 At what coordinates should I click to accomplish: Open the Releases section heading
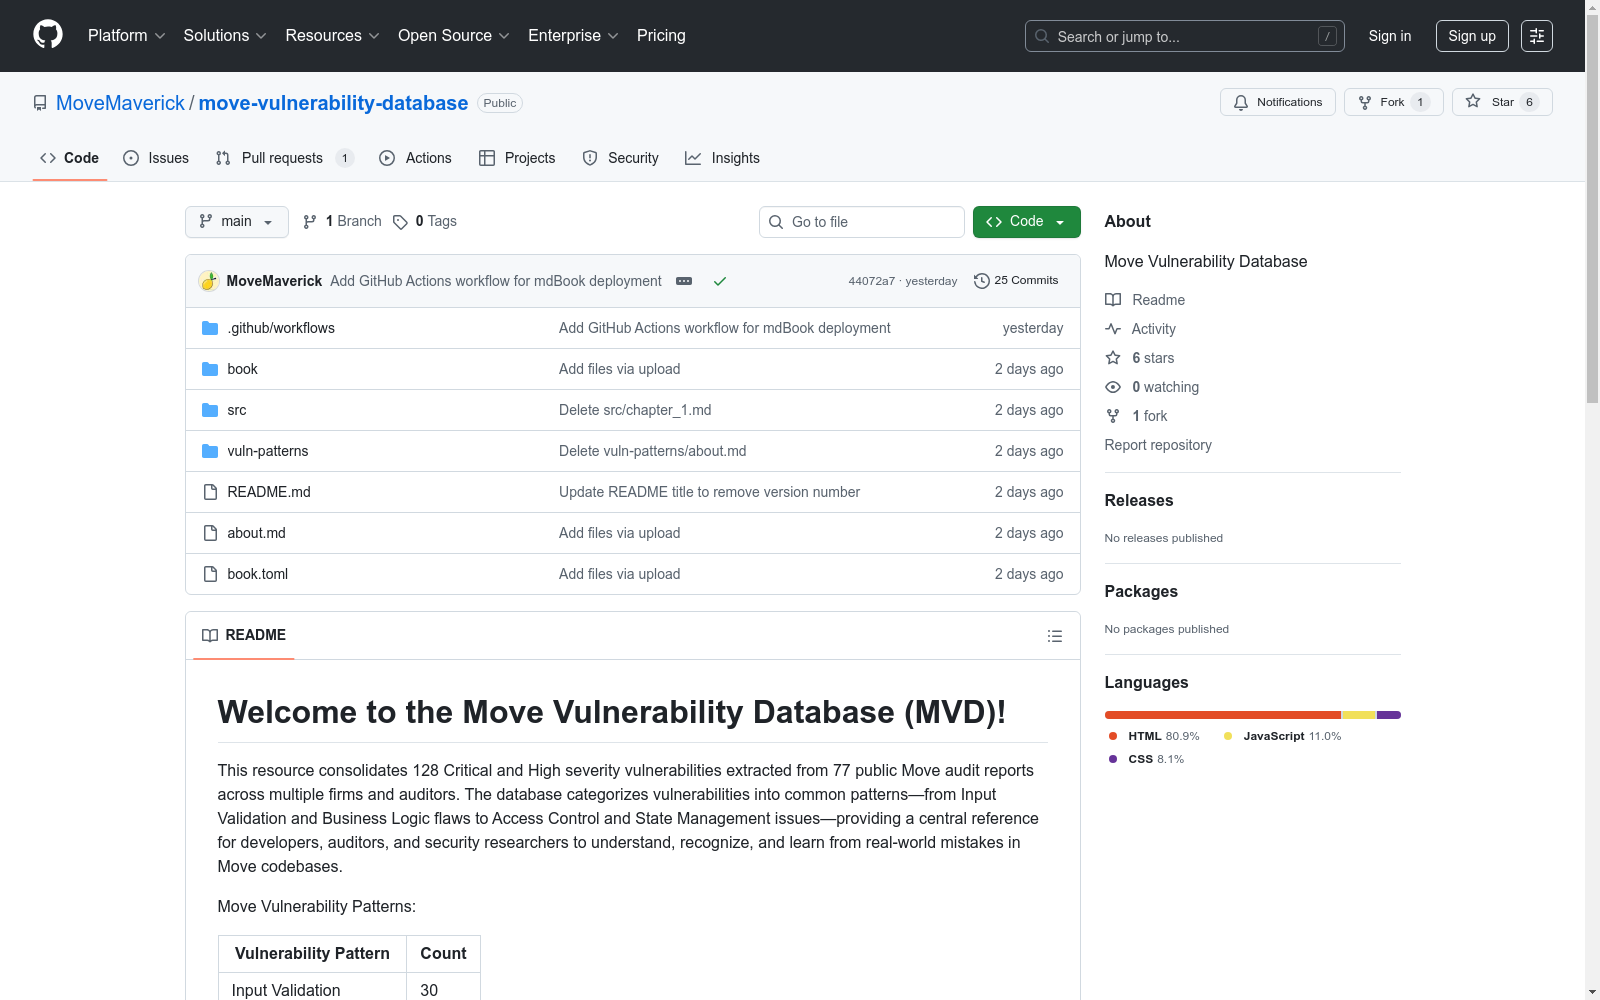[x=1139, y=500]
